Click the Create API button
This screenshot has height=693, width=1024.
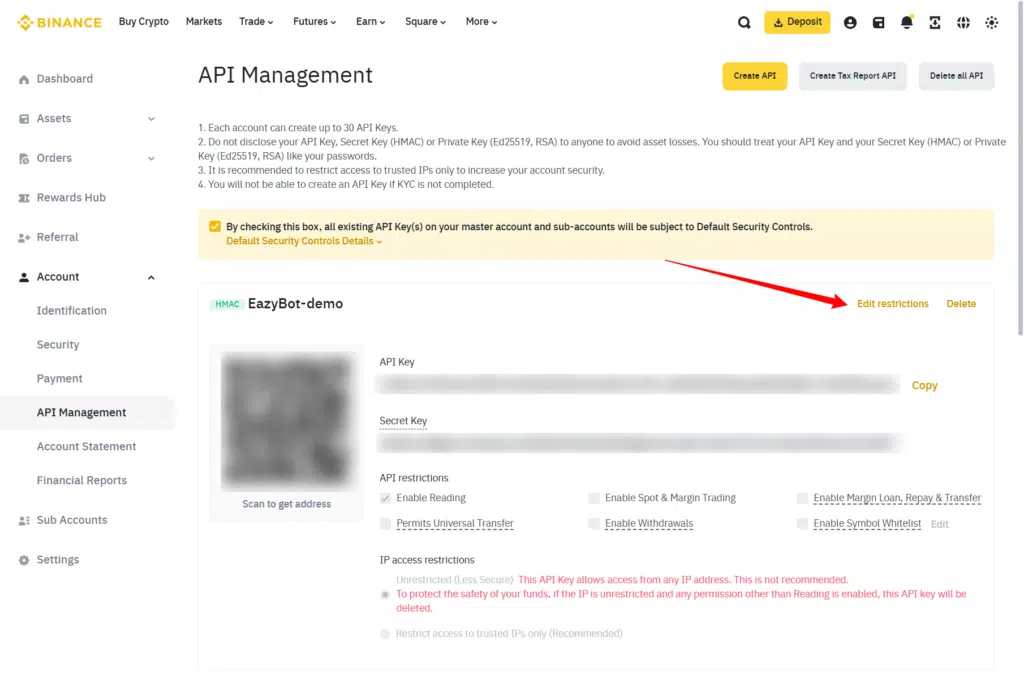[x=754, y=76]
